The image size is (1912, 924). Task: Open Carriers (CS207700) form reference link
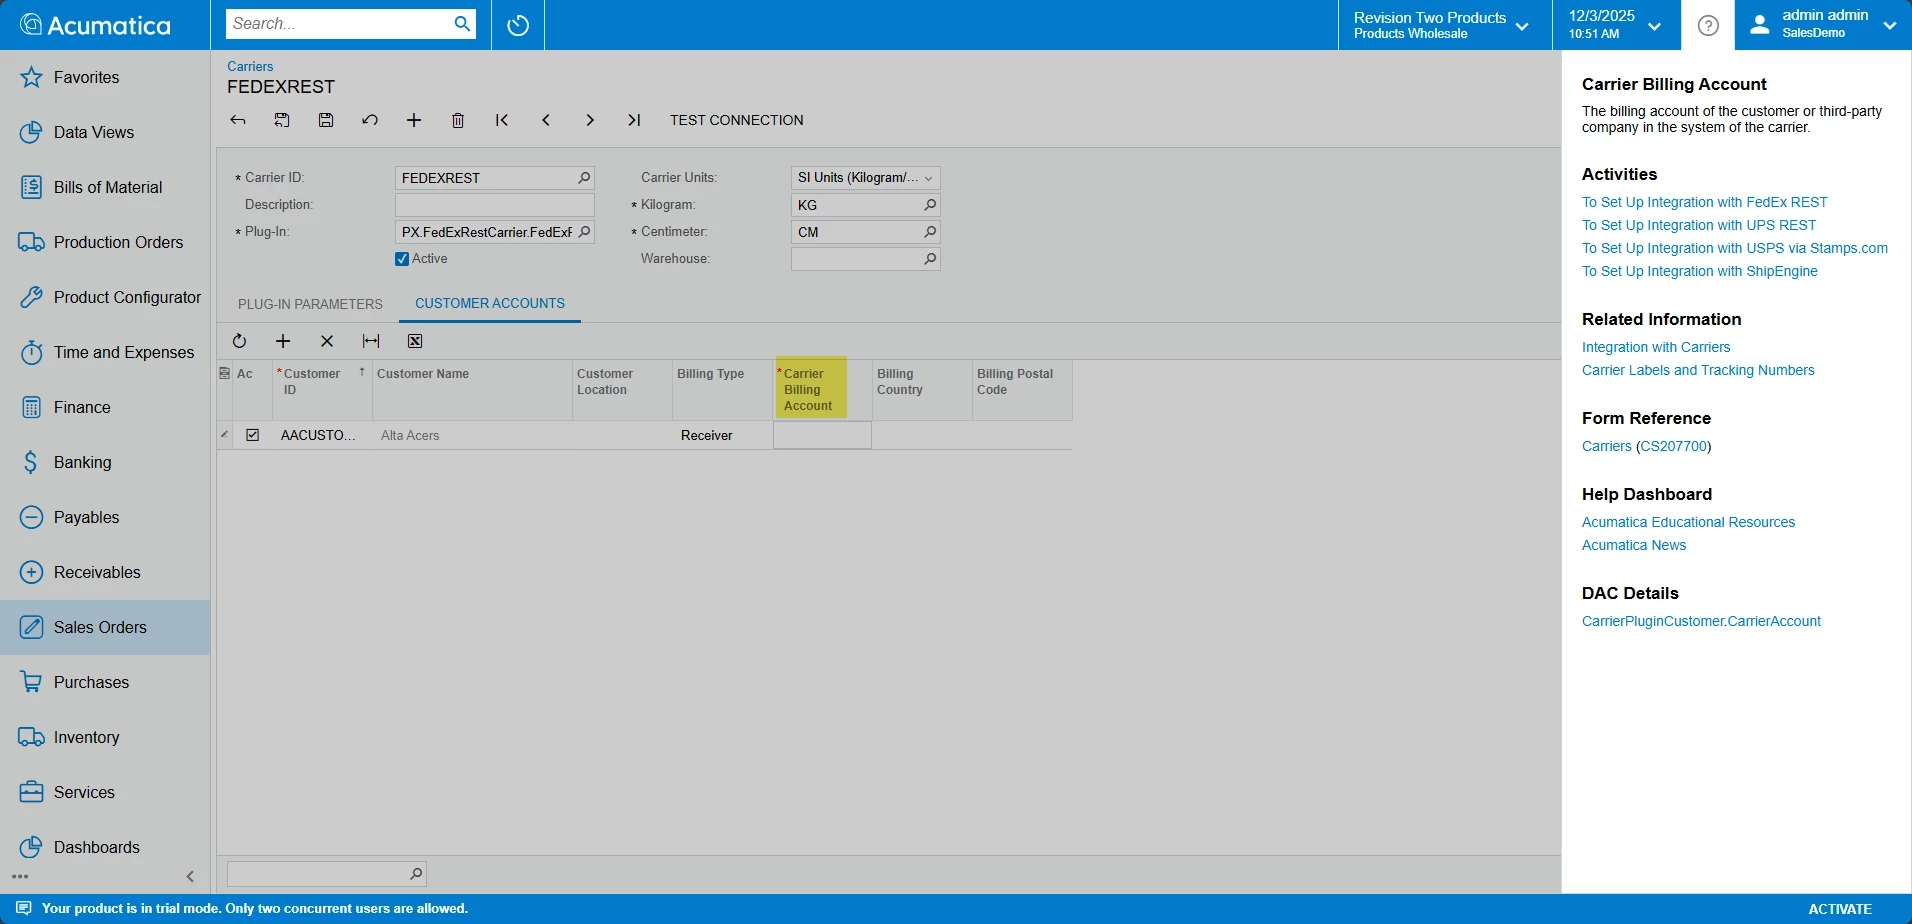point(1646,446)
